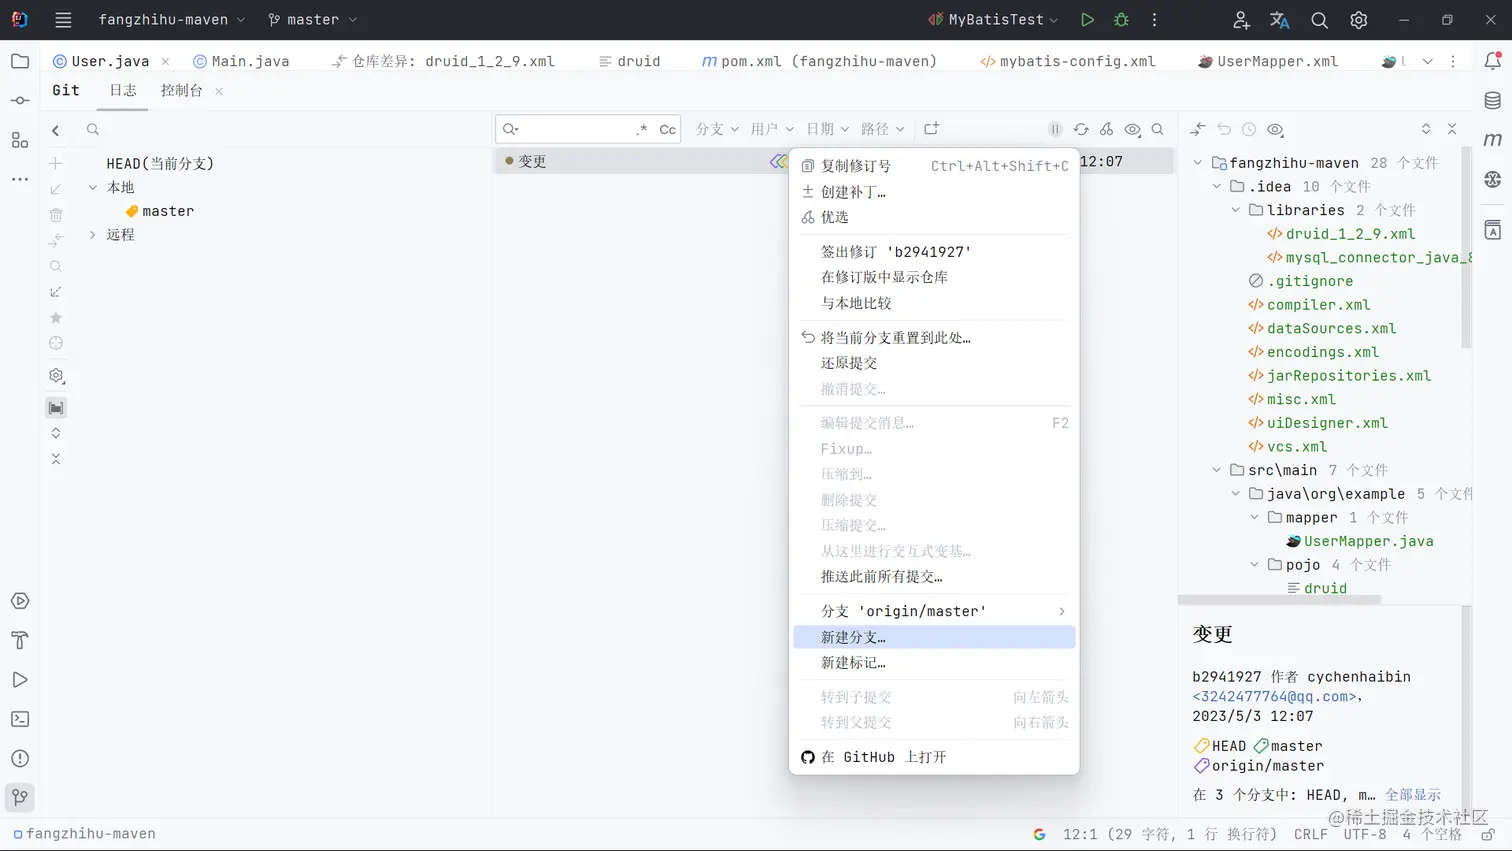Expand all branches in the branches tree
Image resolution: width=1512 pixels, height=851 pixels.
click(x=56, y=433)
